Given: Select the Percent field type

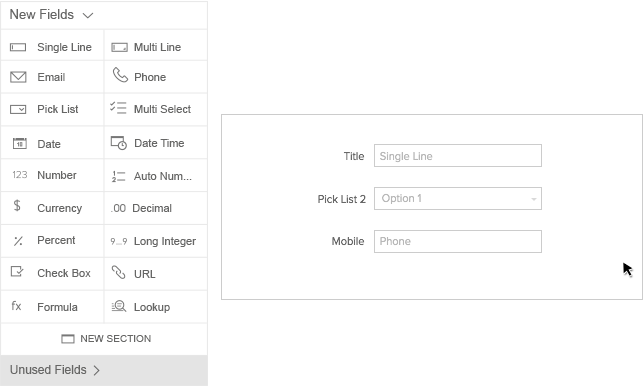Looking at the screenshot, I should click(x=52, y=241).
